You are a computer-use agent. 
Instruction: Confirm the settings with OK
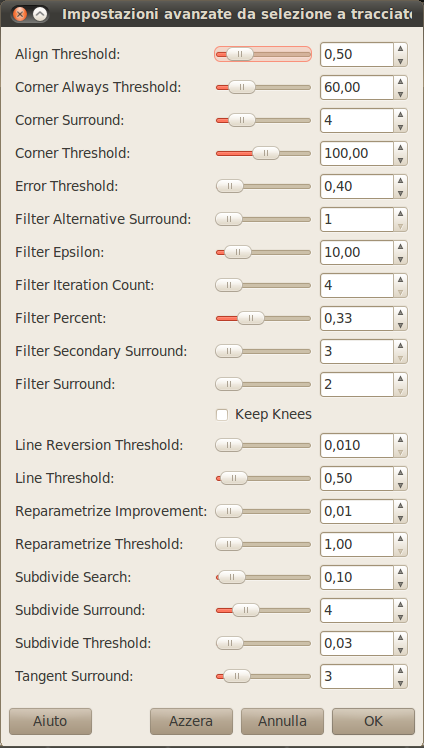(373, 721)
